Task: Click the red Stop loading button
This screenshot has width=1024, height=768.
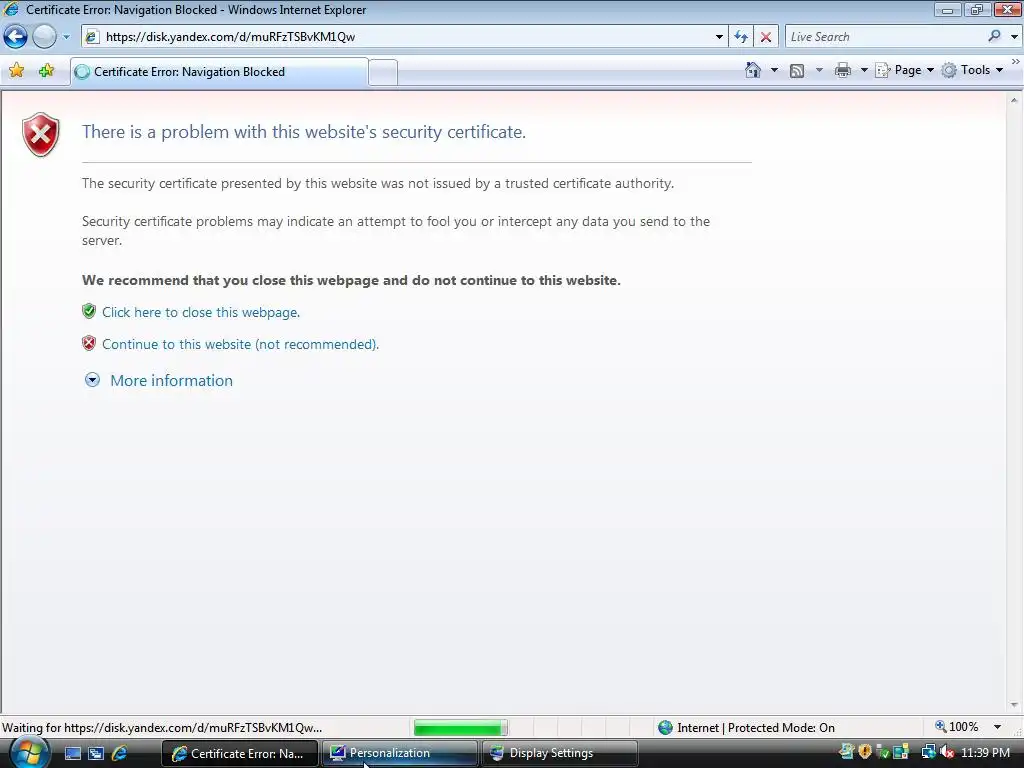Action: [x=766, y=37]
